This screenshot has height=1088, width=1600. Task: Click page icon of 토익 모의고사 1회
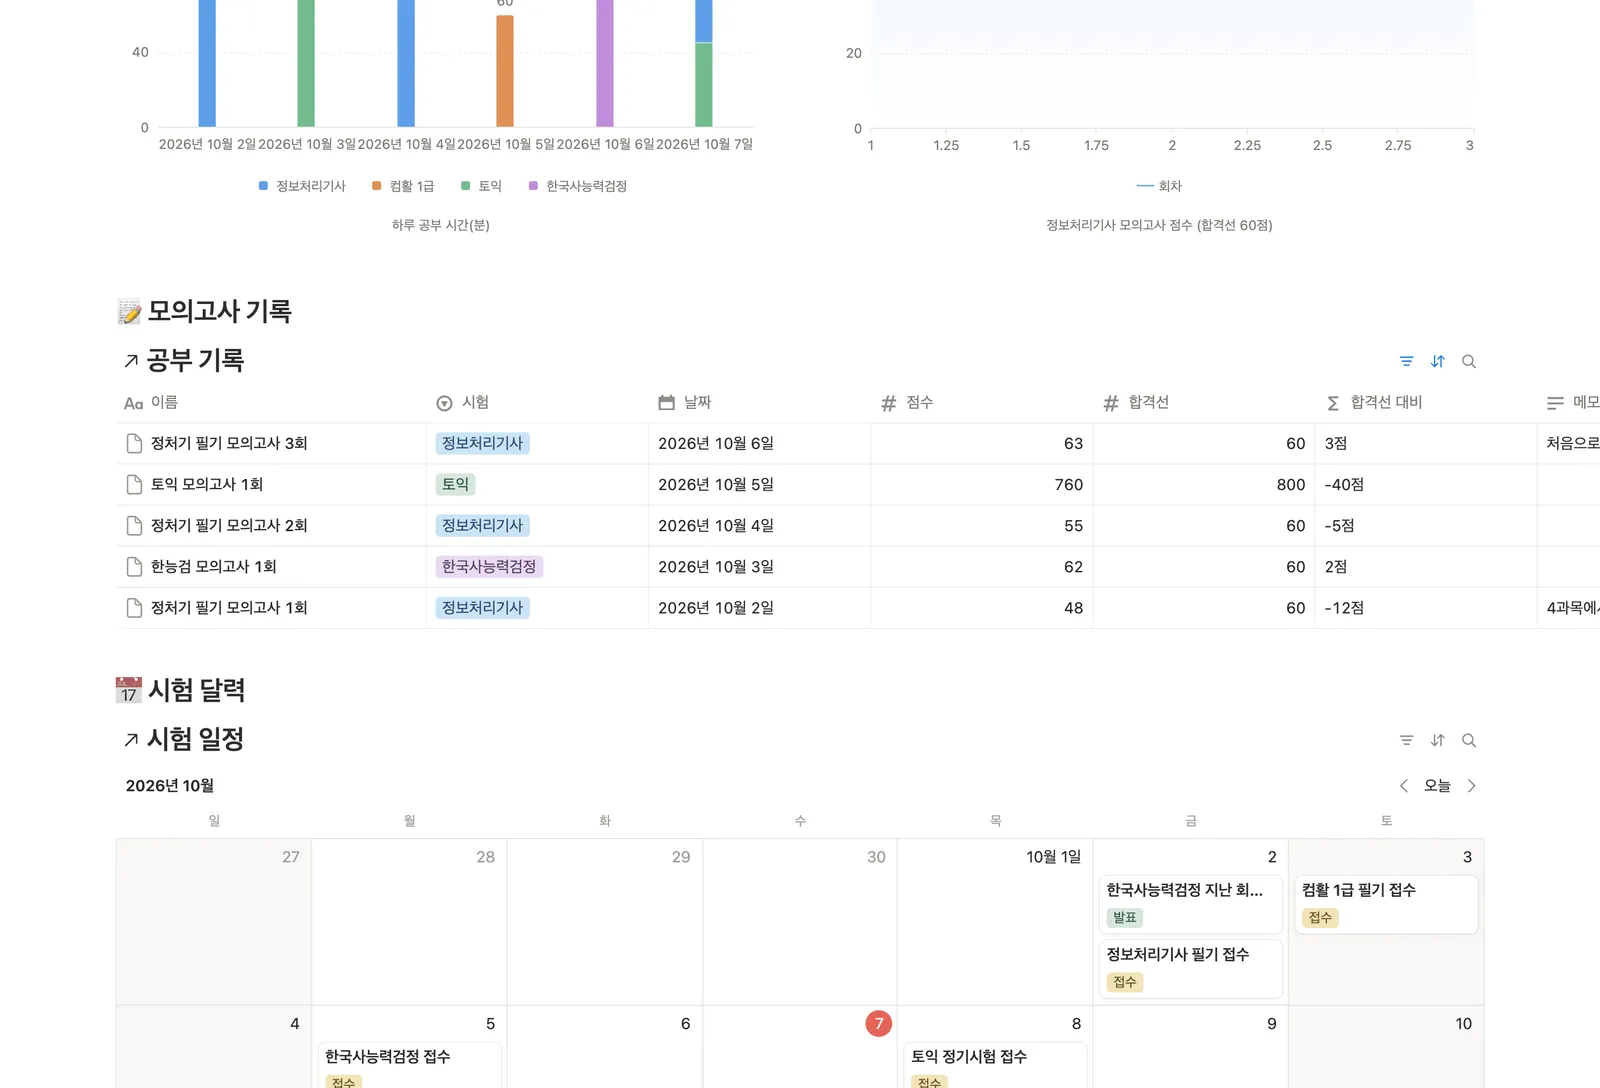click(x=134, y=484)
